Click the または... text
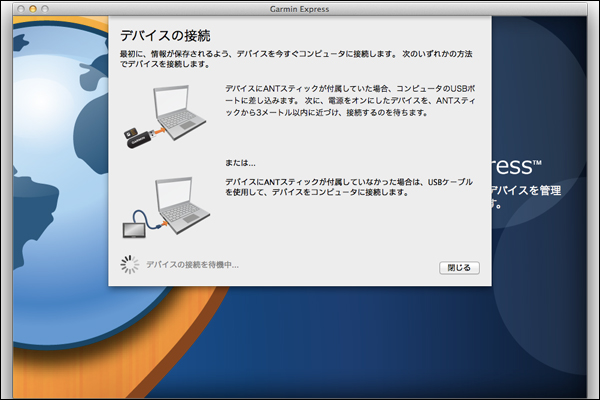Screen dimensions: 600x400 coord(240,163)
